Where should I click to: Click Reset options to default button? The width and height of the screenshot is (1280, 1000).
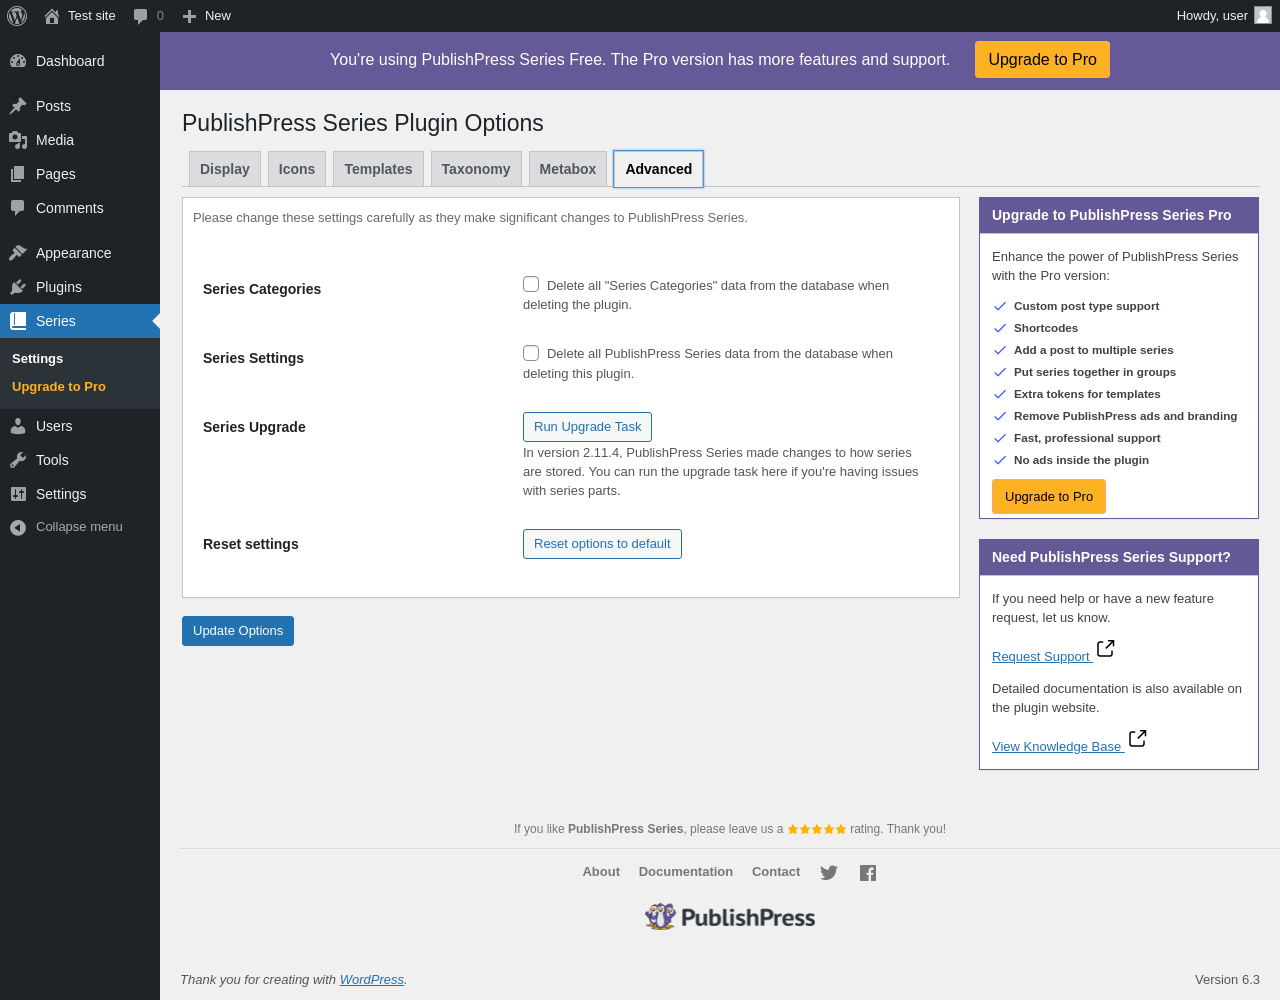602,544
